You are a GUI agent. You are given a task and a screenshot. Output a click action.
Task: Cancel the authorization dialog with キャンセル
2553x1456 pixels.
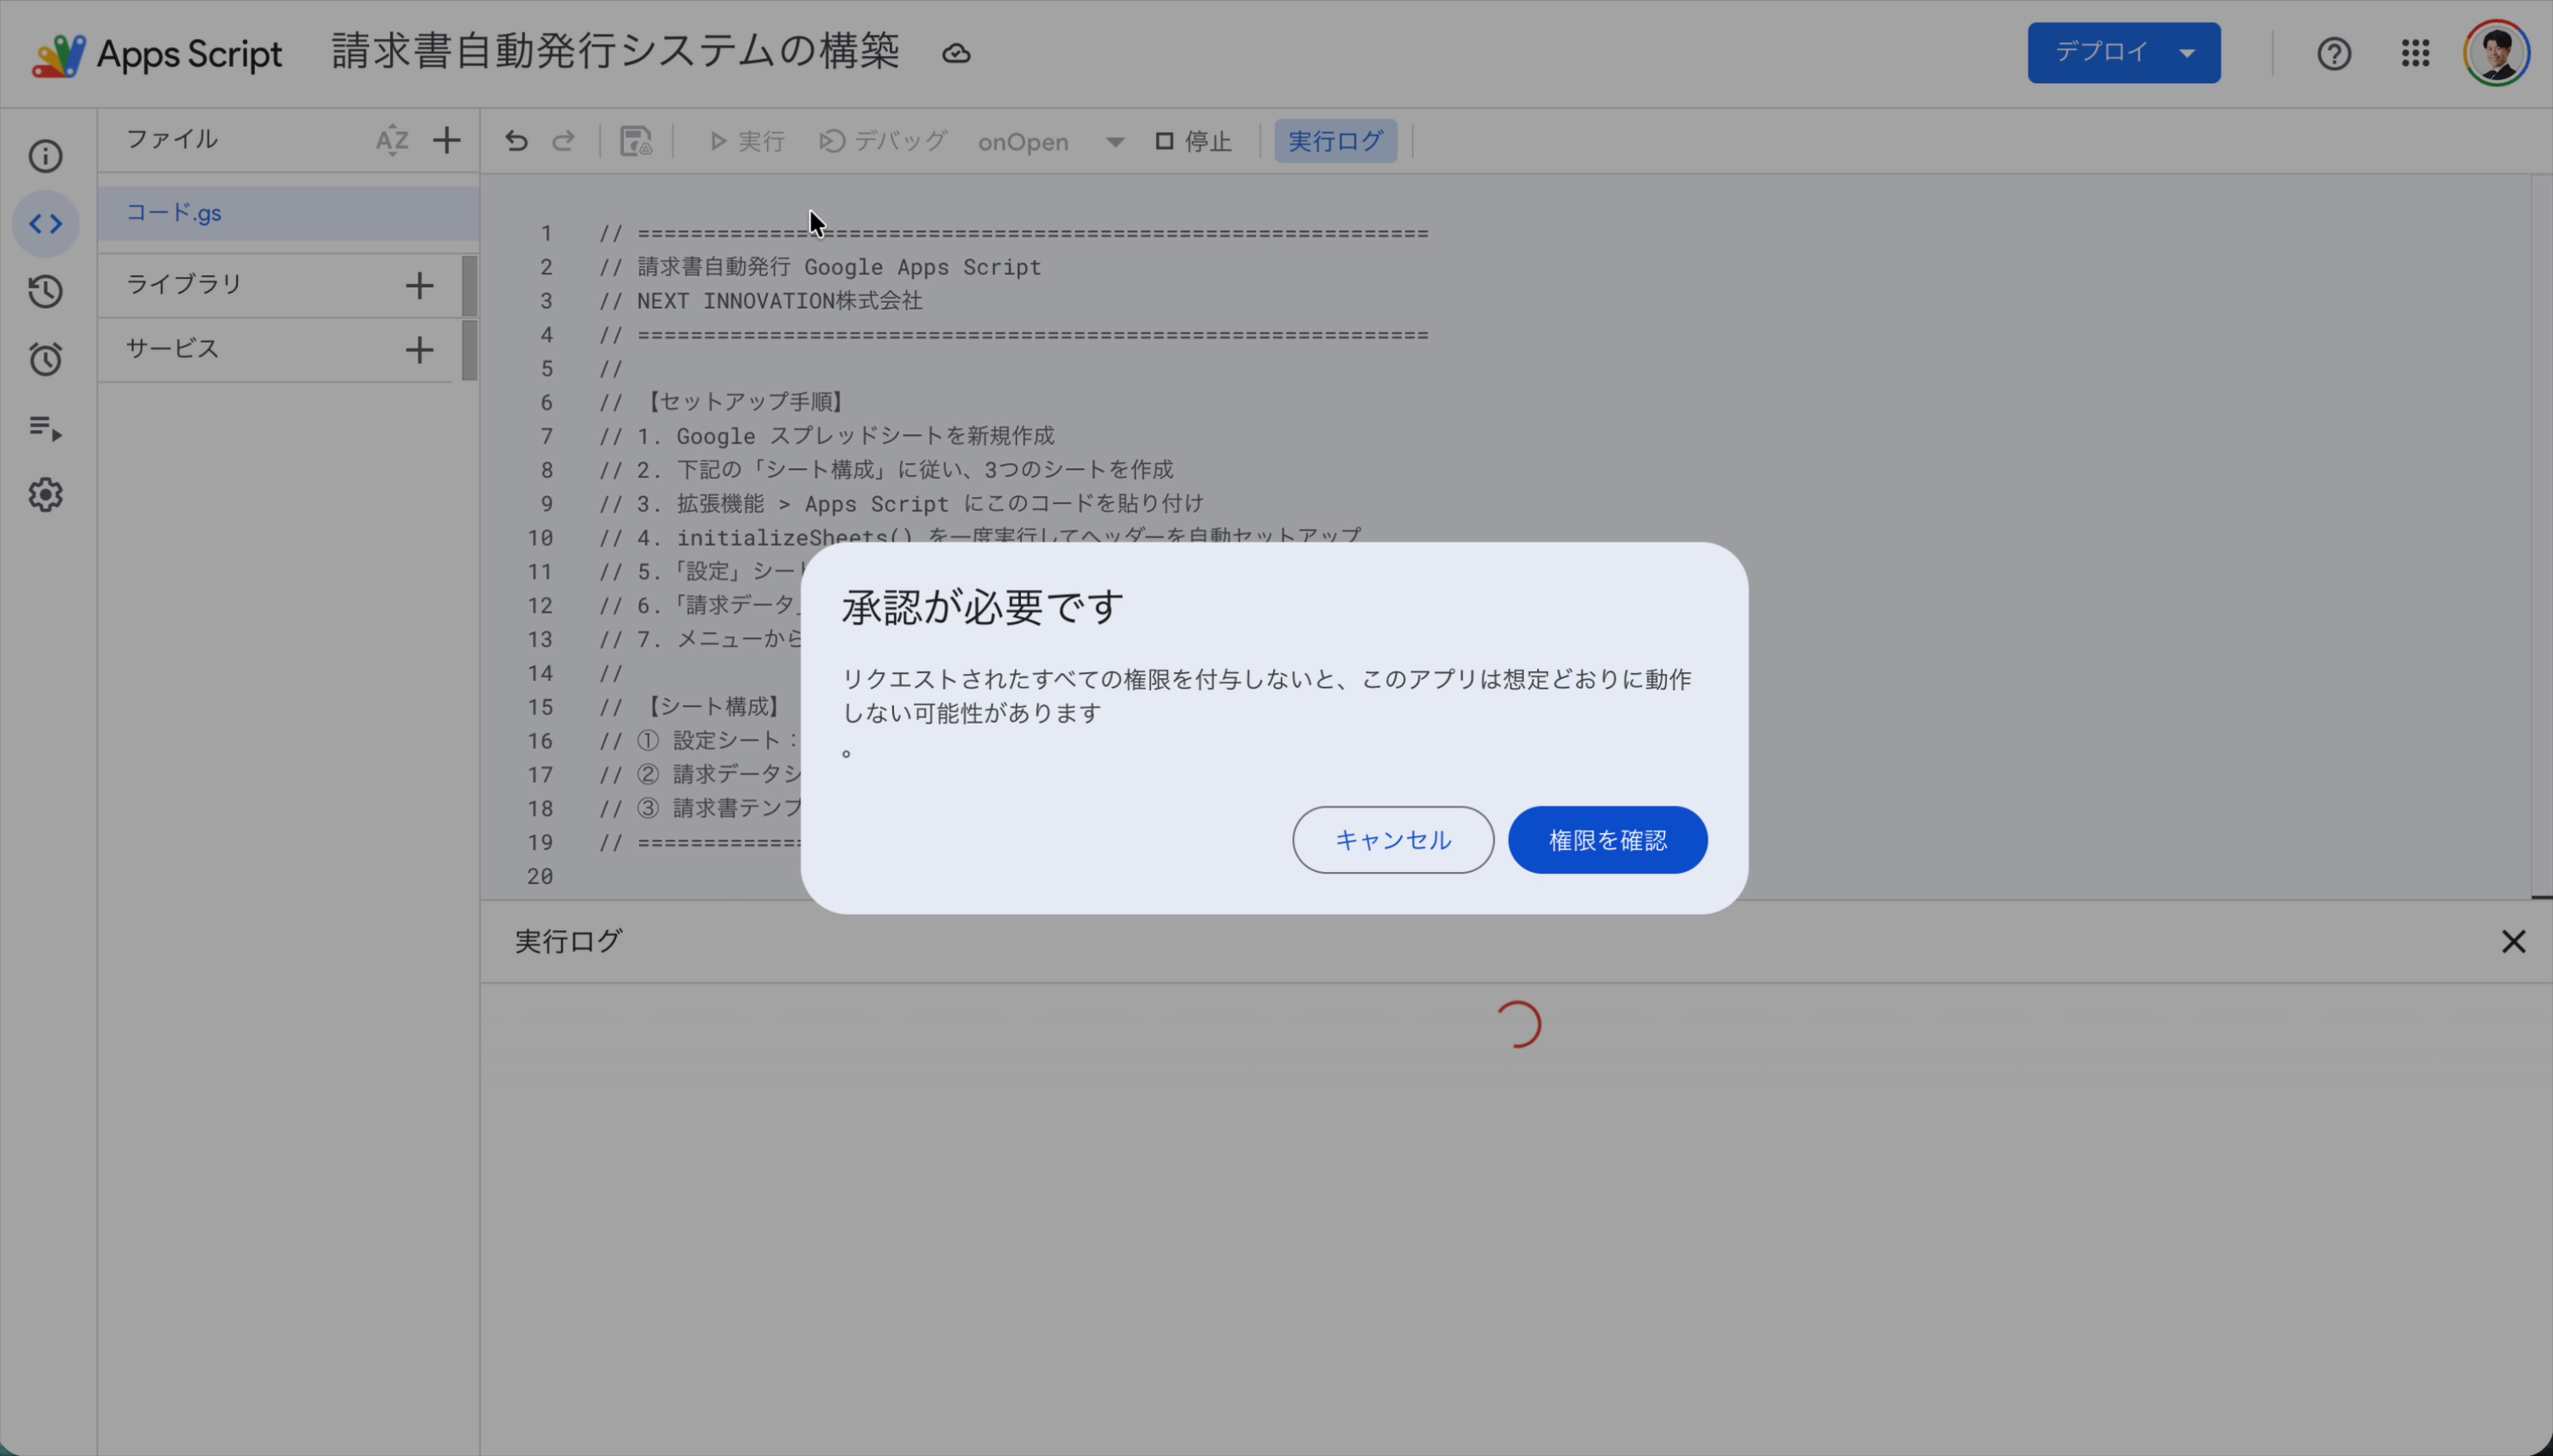1392,839
